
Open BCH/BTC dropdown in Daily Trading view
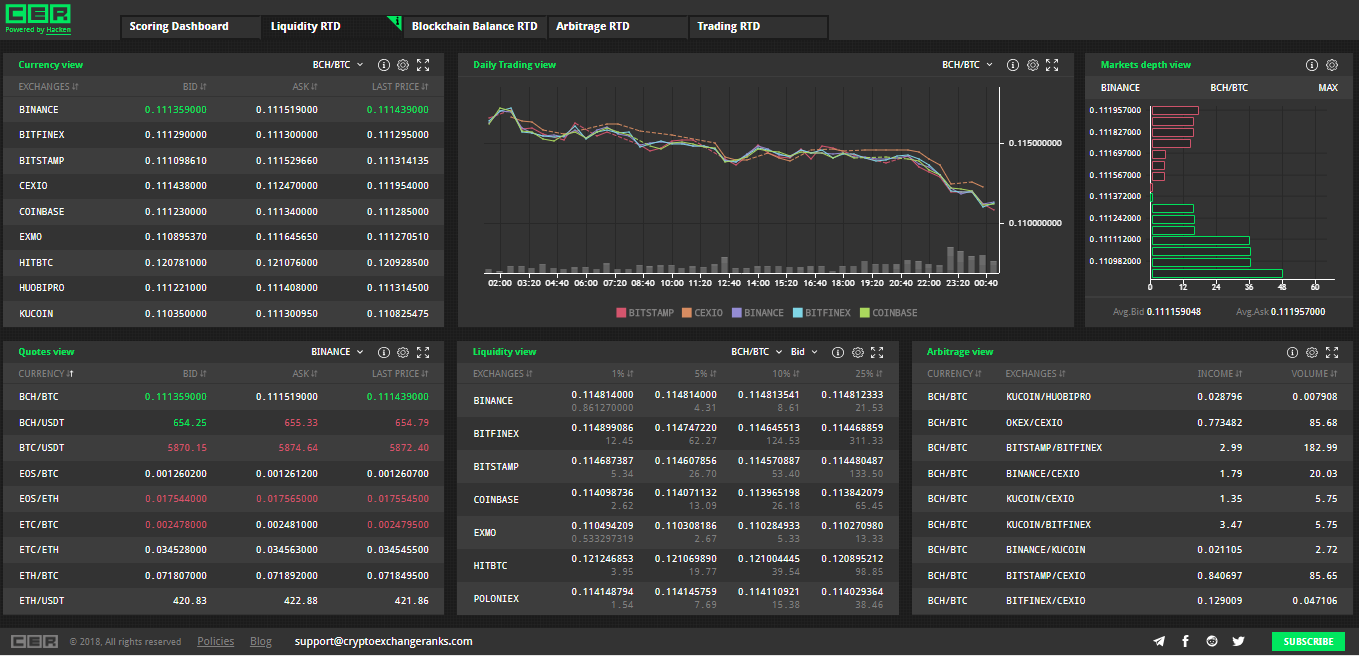(x=968, y=65)
